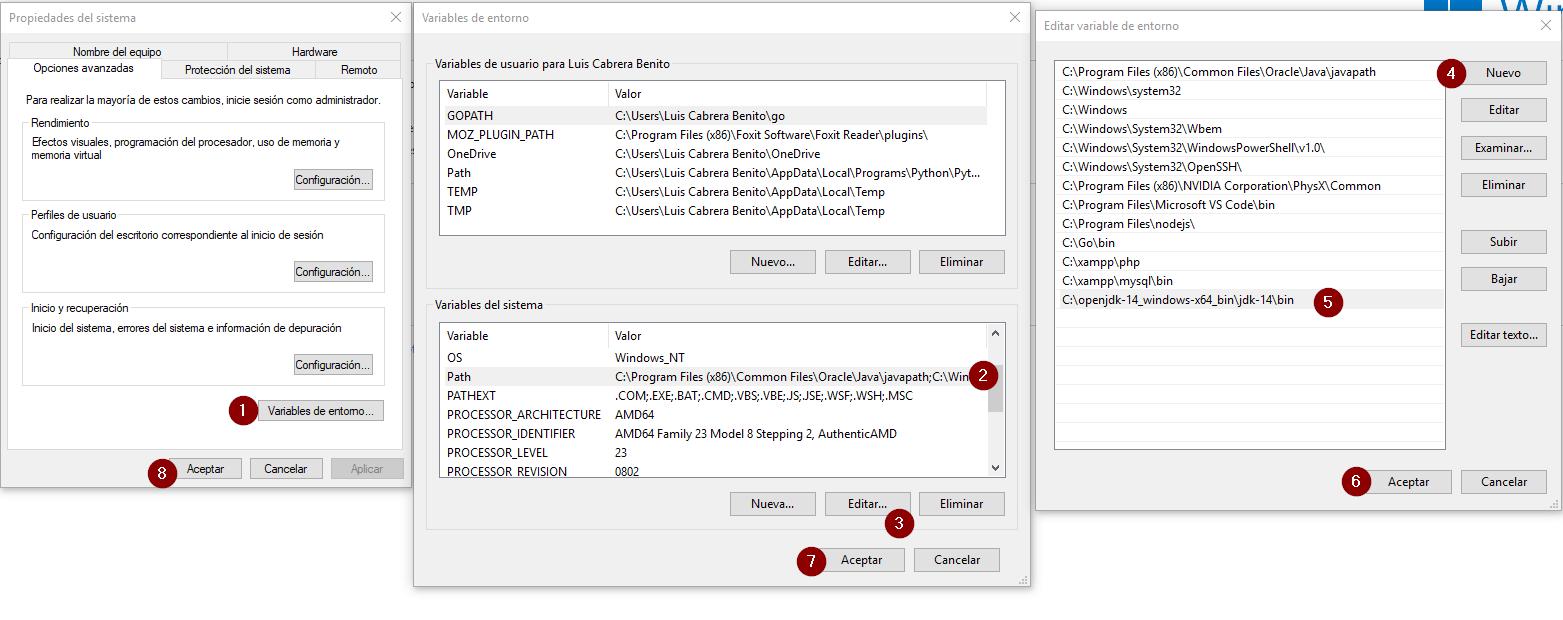
Task: Select the openjdk-14 jdk-14\bin entry
Action: [x=1249, y=300]
